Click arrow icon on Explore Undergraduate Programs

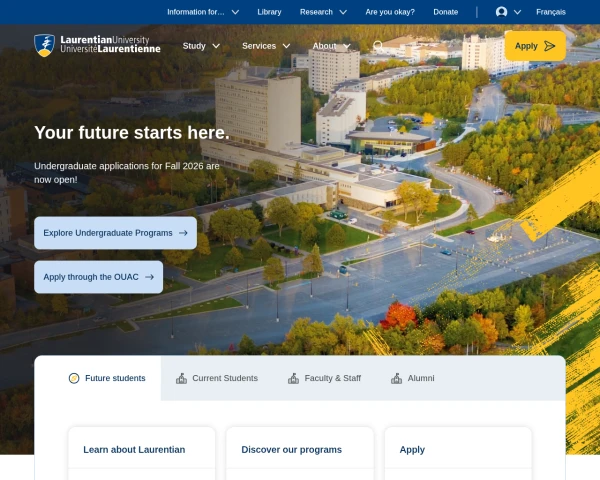(x=183, y=233)
